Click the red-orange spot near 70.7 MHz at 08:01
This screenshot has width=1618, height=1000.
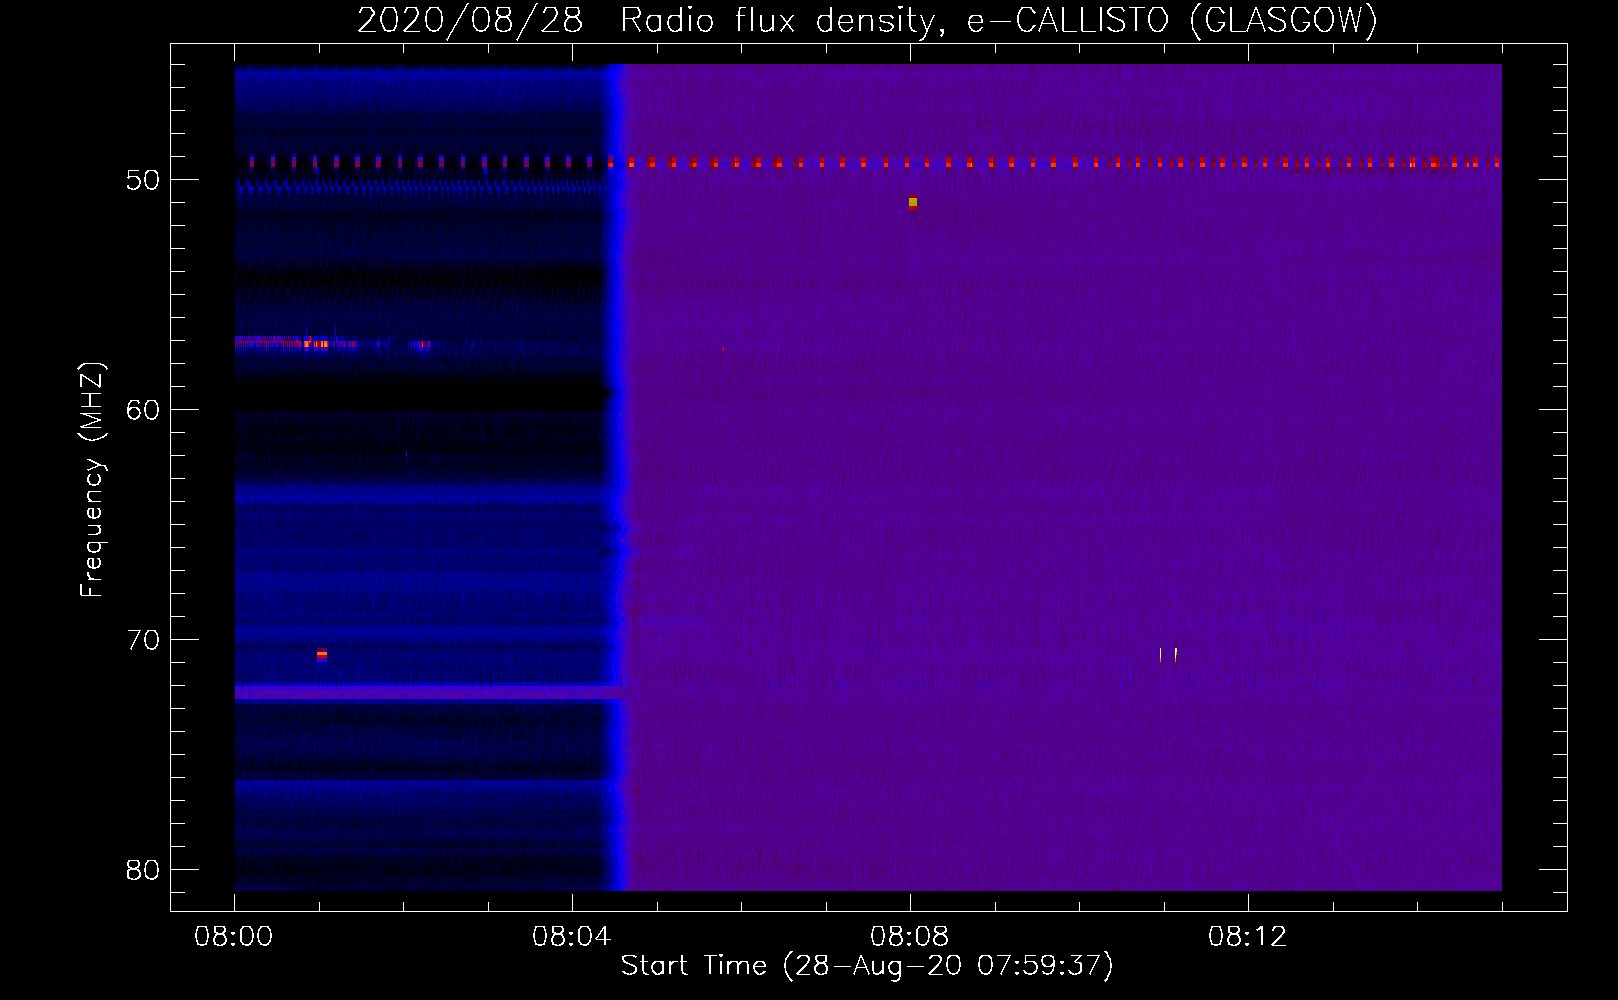click(x=322, y=655)
